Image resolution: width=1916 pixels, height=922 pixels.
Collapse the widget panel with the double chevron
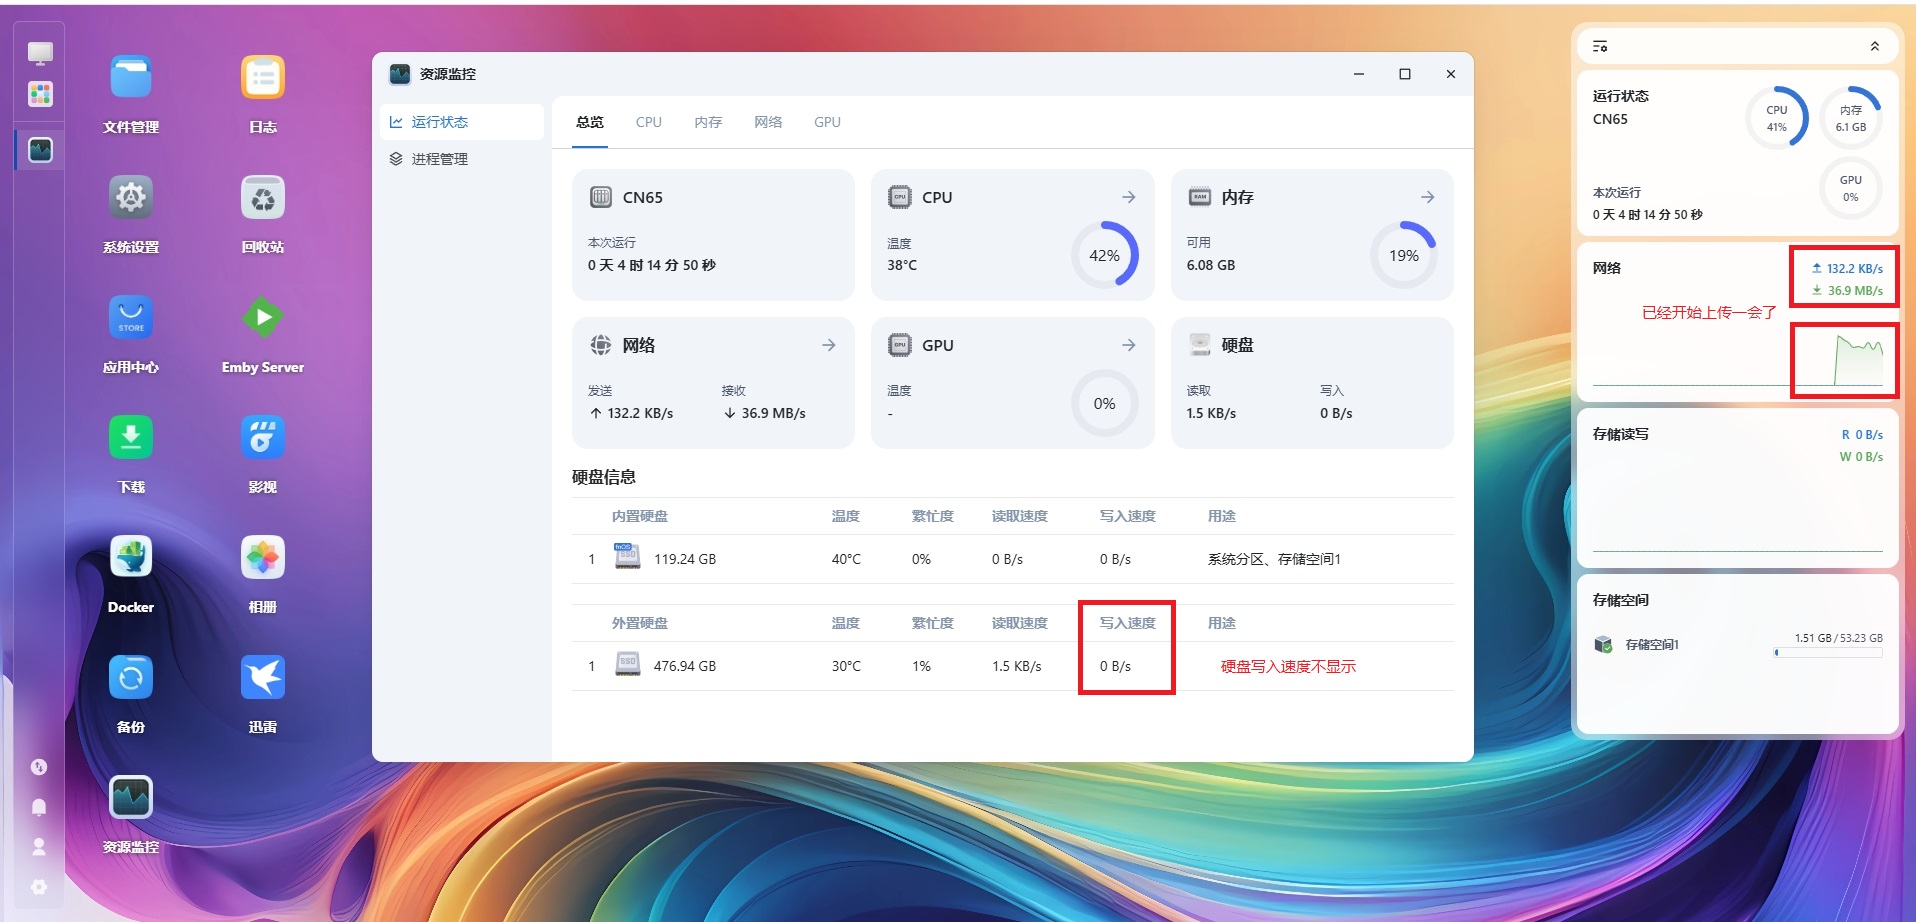pyautogui.click(x=1875, y=46)
